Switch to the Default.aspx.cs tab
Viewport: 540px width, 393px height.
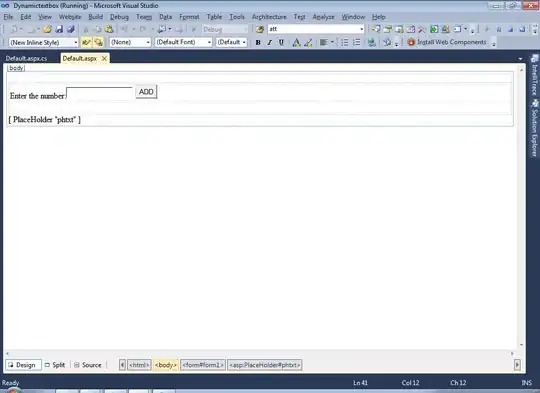click(27, 59)
